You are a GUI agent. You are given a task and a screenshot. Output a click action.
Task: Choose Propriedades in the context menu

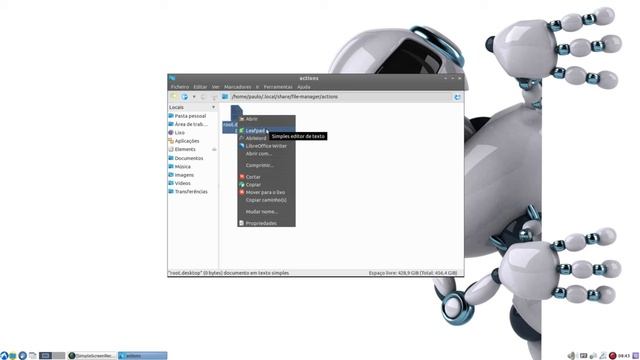[x=266, y=223]
